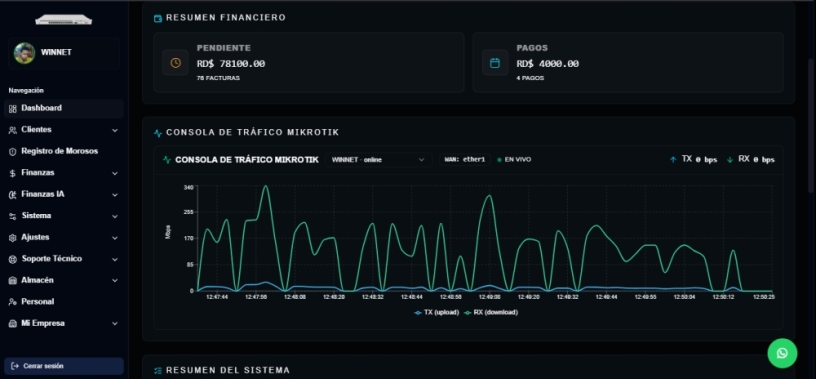The height and width of the screenshot is (379, 816).
Task: Toggle TX (upload) legend series
Action: 437,312
